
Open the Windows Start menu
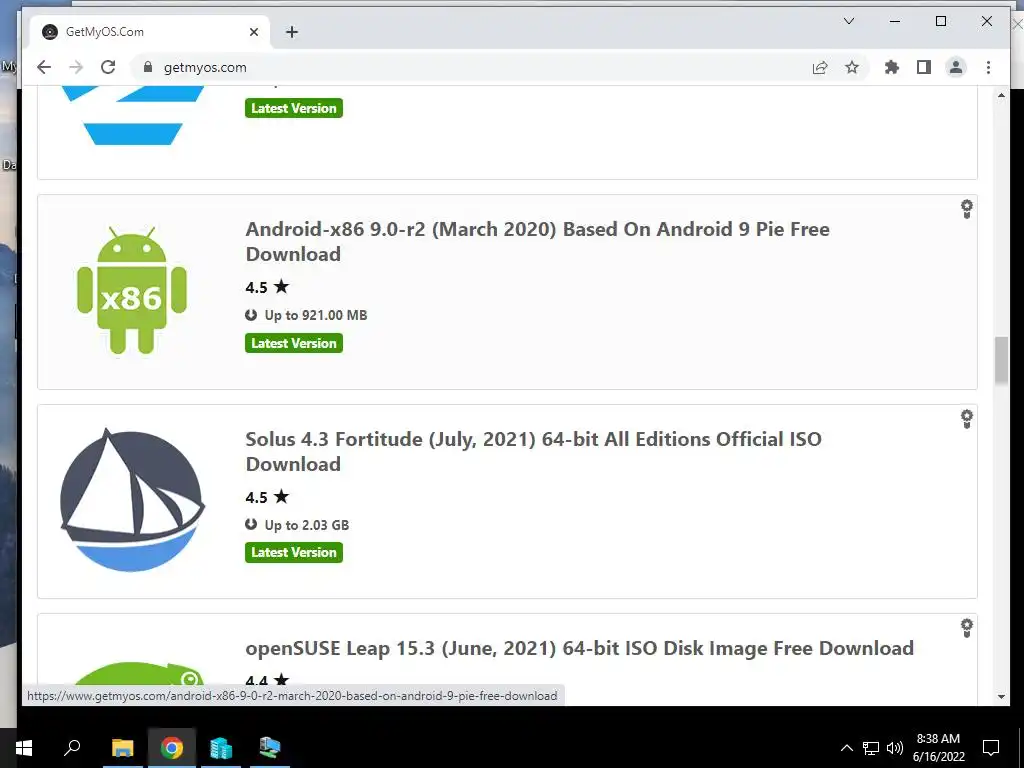click(24, 748)
